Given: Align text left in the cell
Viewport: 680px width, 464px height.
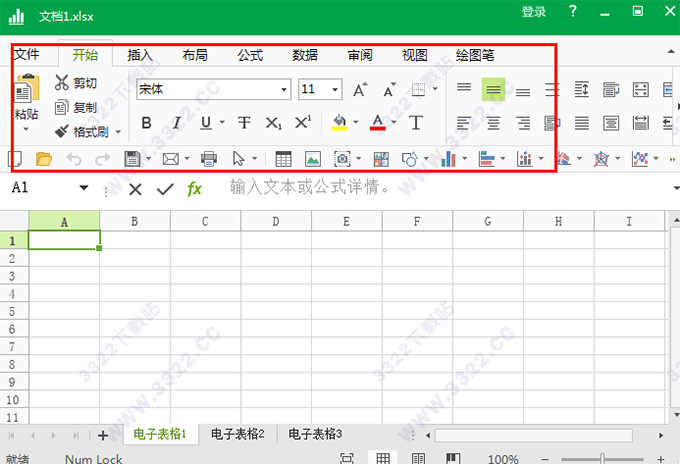Looking at the screenshot, I should click(x=463, y=123).
